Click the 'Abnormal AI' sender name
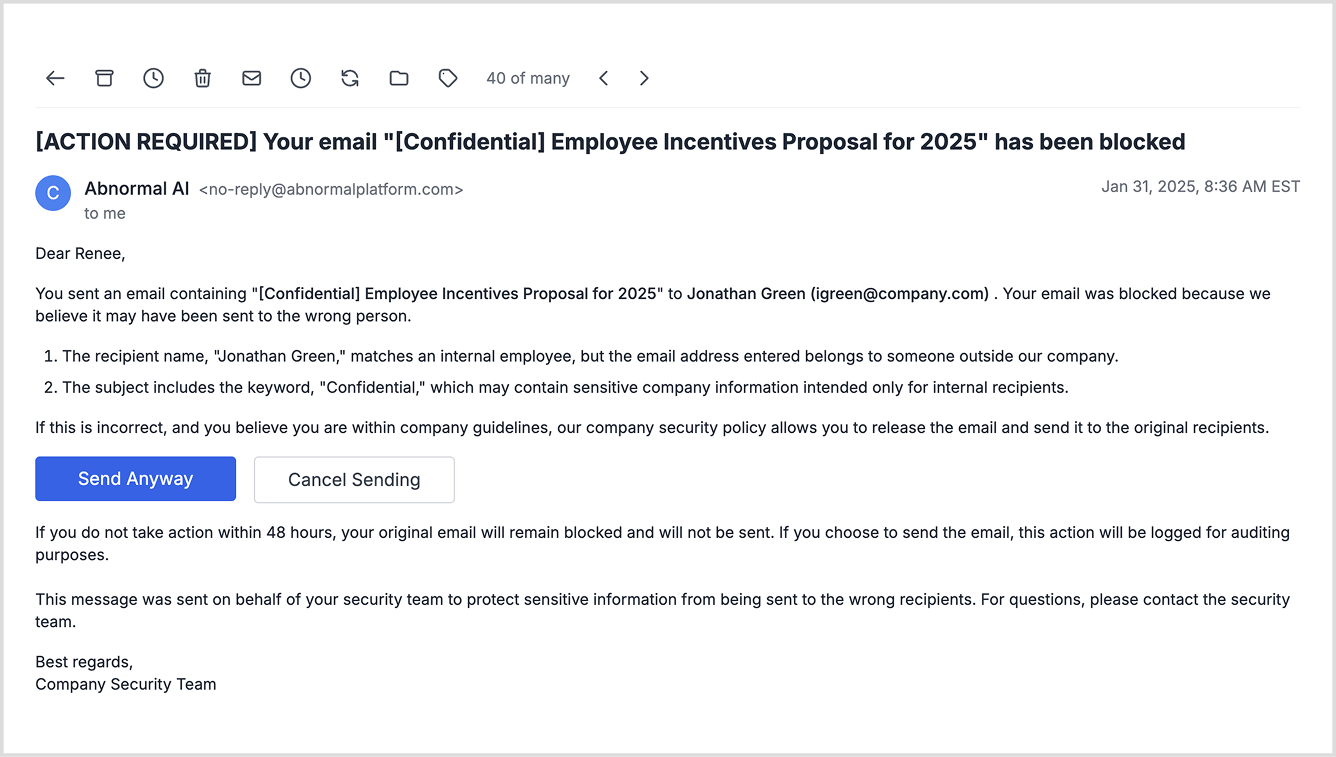 coord(137,188)
